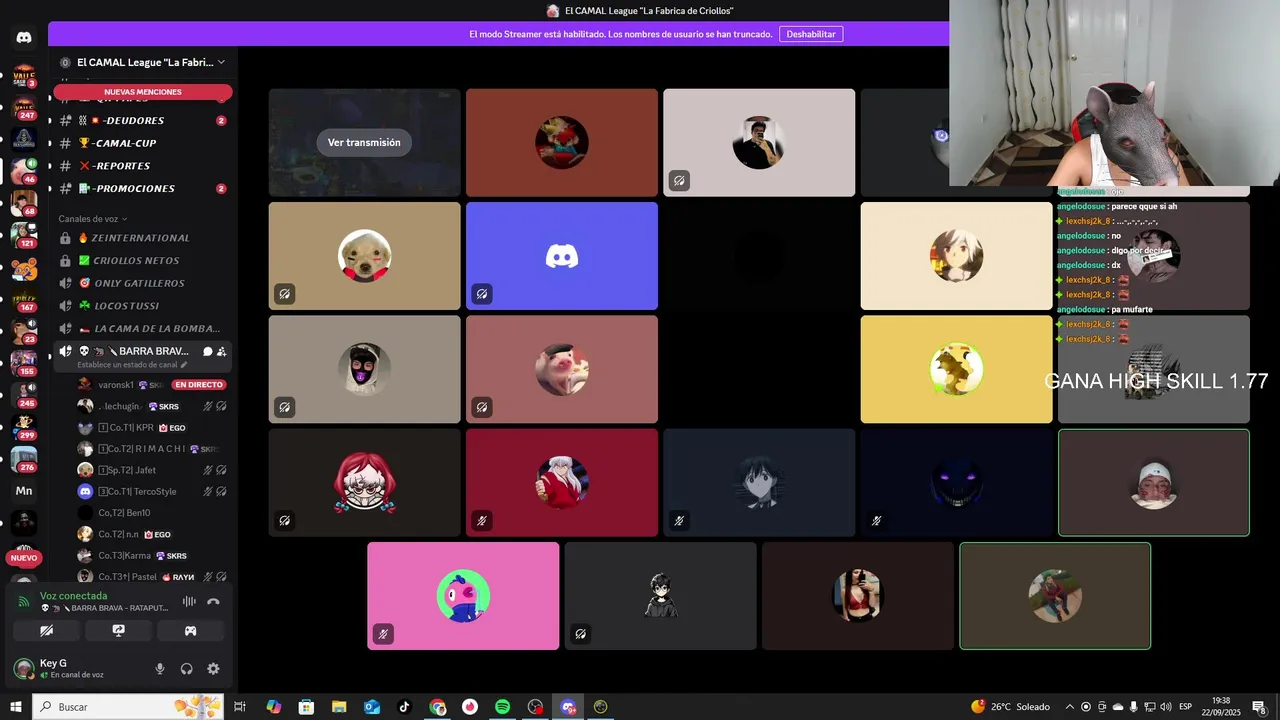Select user Sp.T2| Jafet
This screenshot has height=720, width=1280.
click(x=153, y=470)
